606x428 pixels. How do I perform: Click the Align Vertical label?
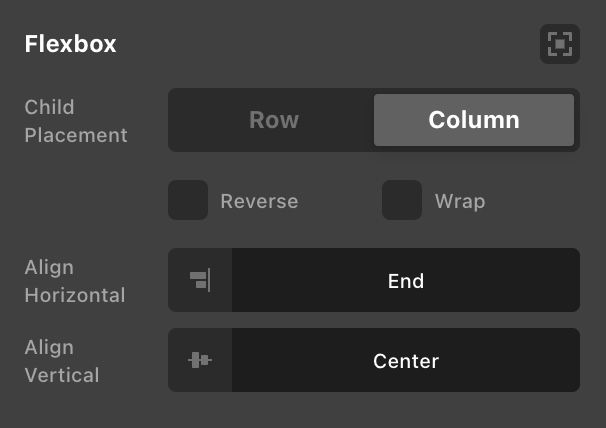[62, 361]
